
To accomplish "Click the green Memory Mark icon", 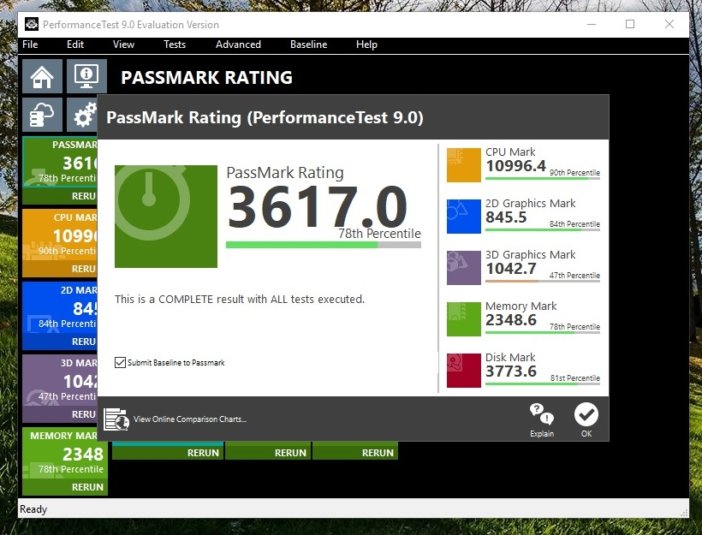I will [x=464, y=319].
